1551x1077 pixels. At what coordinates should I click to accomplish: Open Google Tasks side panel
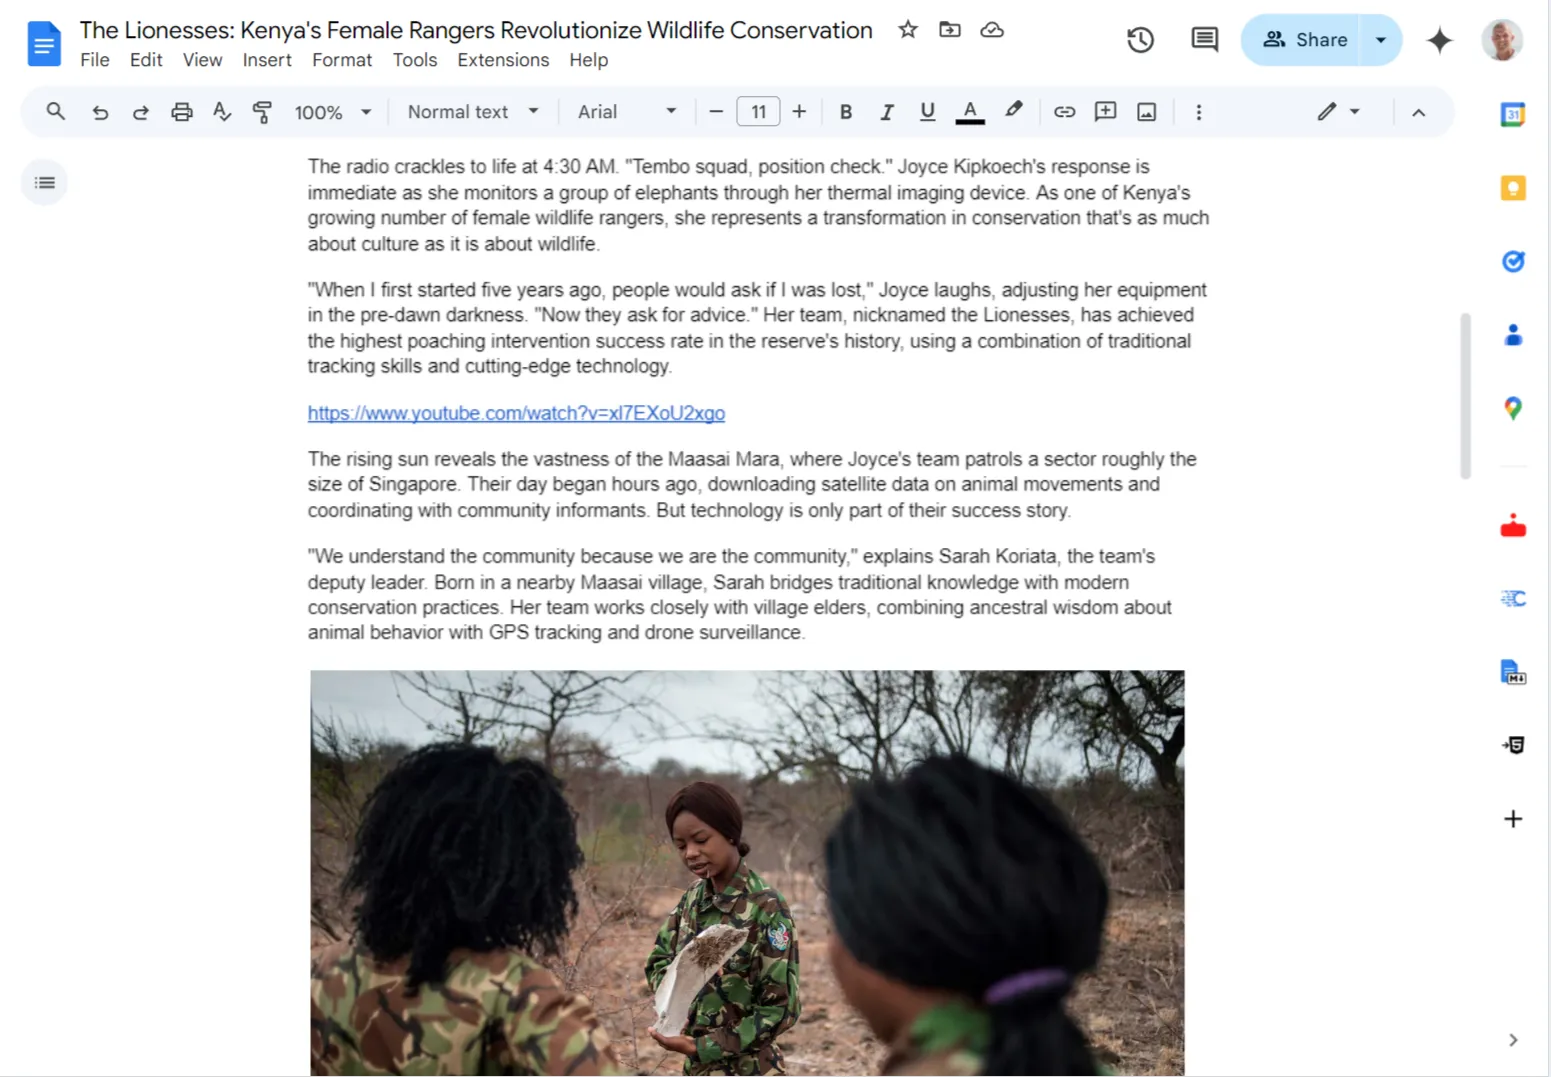point(1513,261)
